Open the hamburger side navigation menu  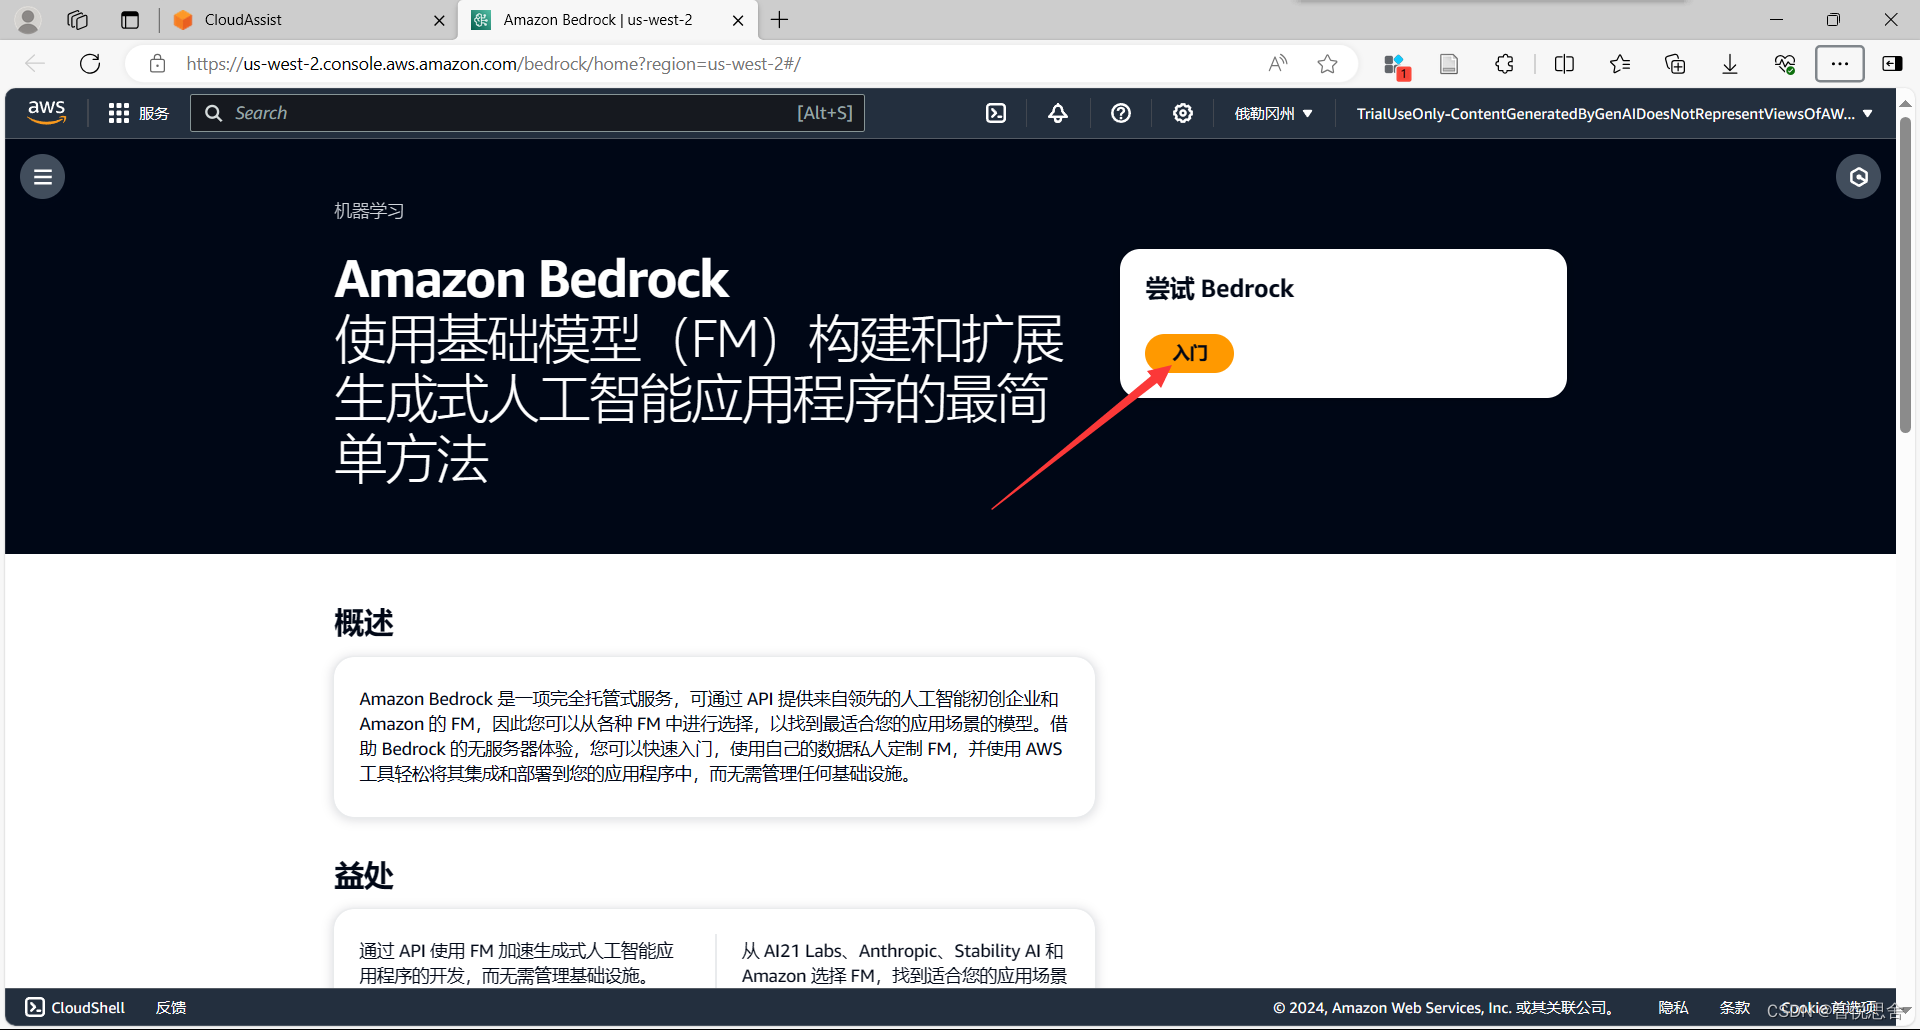43,177
